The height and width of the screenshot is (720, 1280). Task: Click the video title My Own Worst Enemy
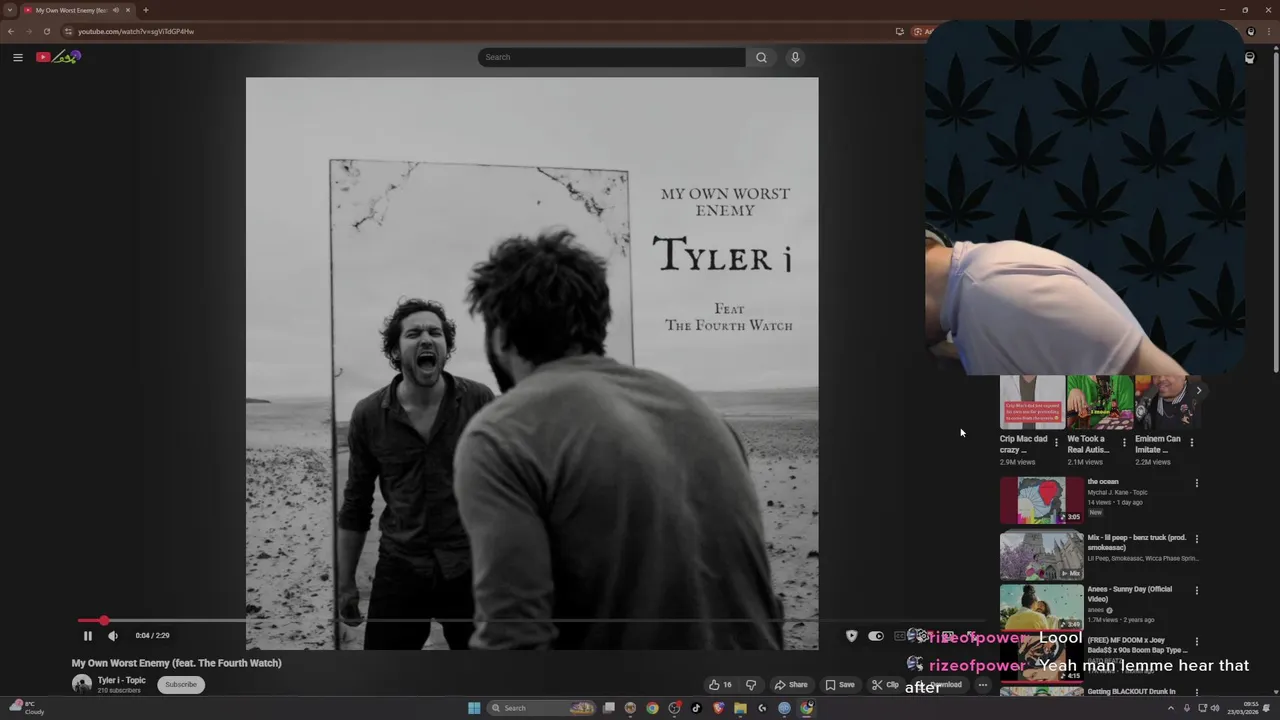[x=176, y=663]
